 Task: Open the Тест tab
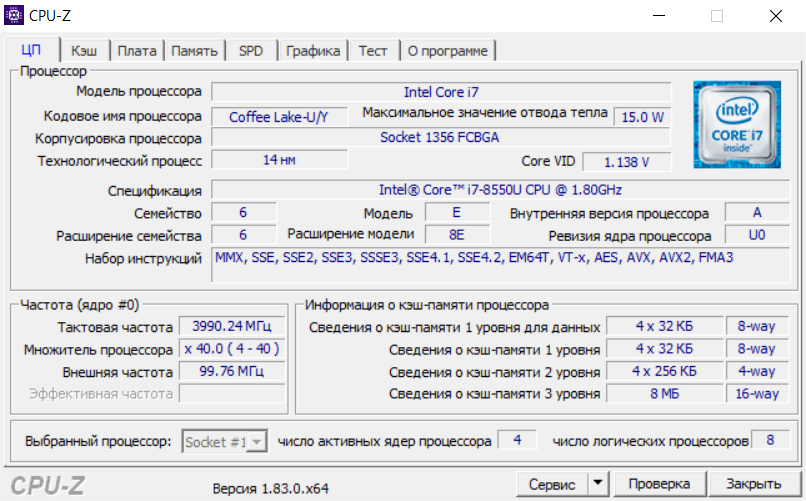[373, 51]
